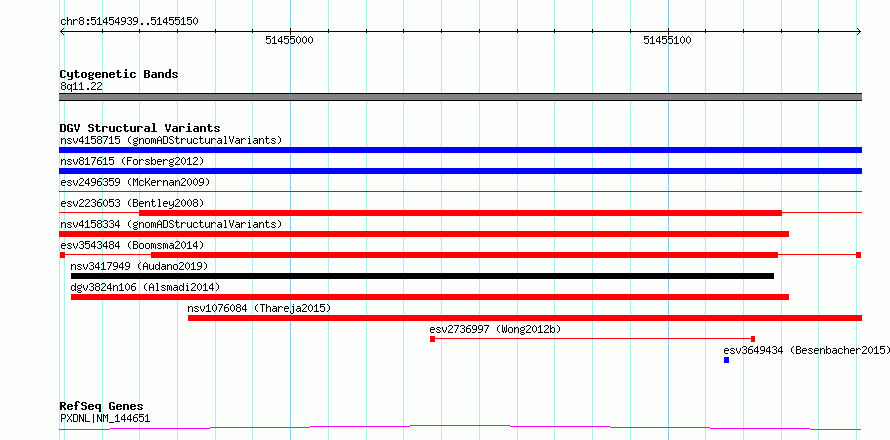
Task: Open label esv2496359 (McKernan2009)
Action: [x=135, y=182]
